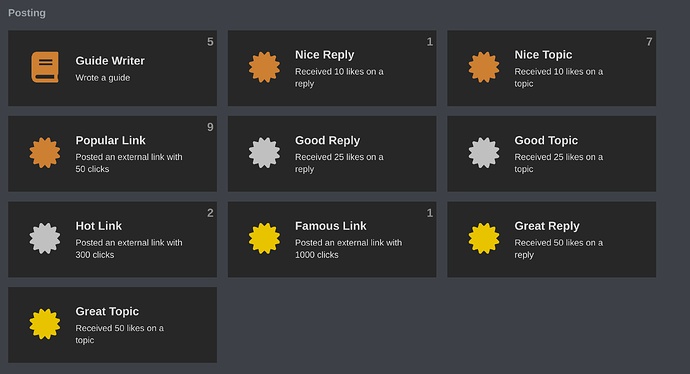The width and height of the screenshot is (690, 374).
Task: Click 'Posted an external link with 1000 clicks'
Action: pyautogui.click(x=349, y=249)
